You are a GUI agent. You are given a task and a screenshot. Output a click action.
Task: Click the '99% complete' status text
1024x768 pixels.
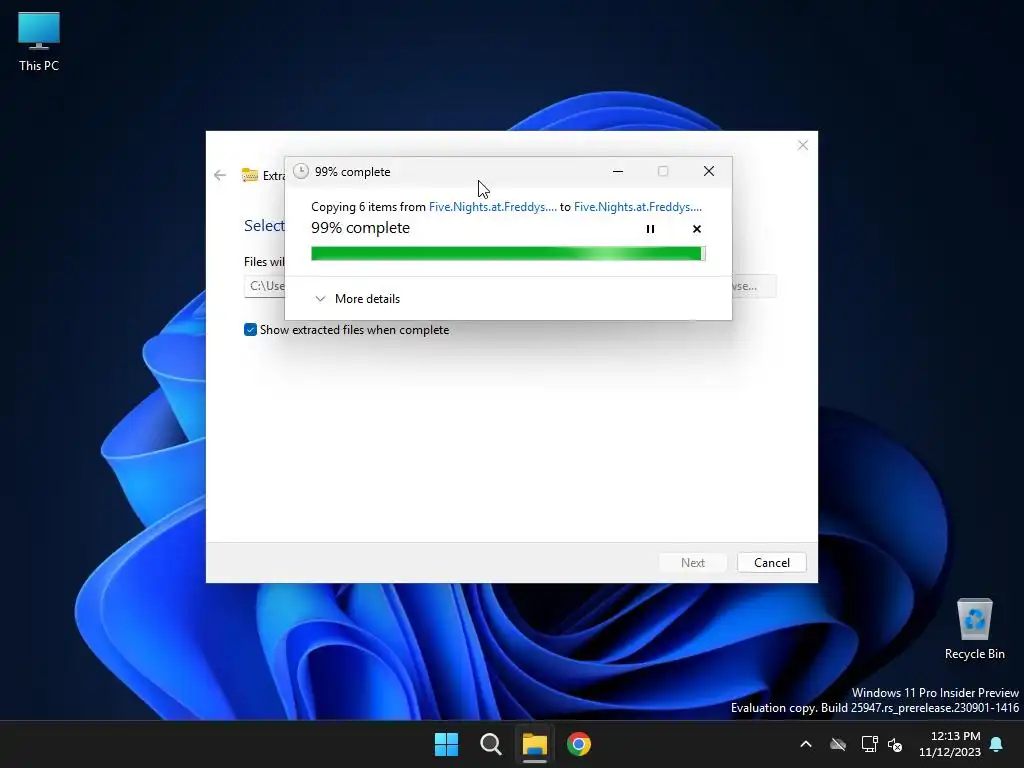(360, 228)
